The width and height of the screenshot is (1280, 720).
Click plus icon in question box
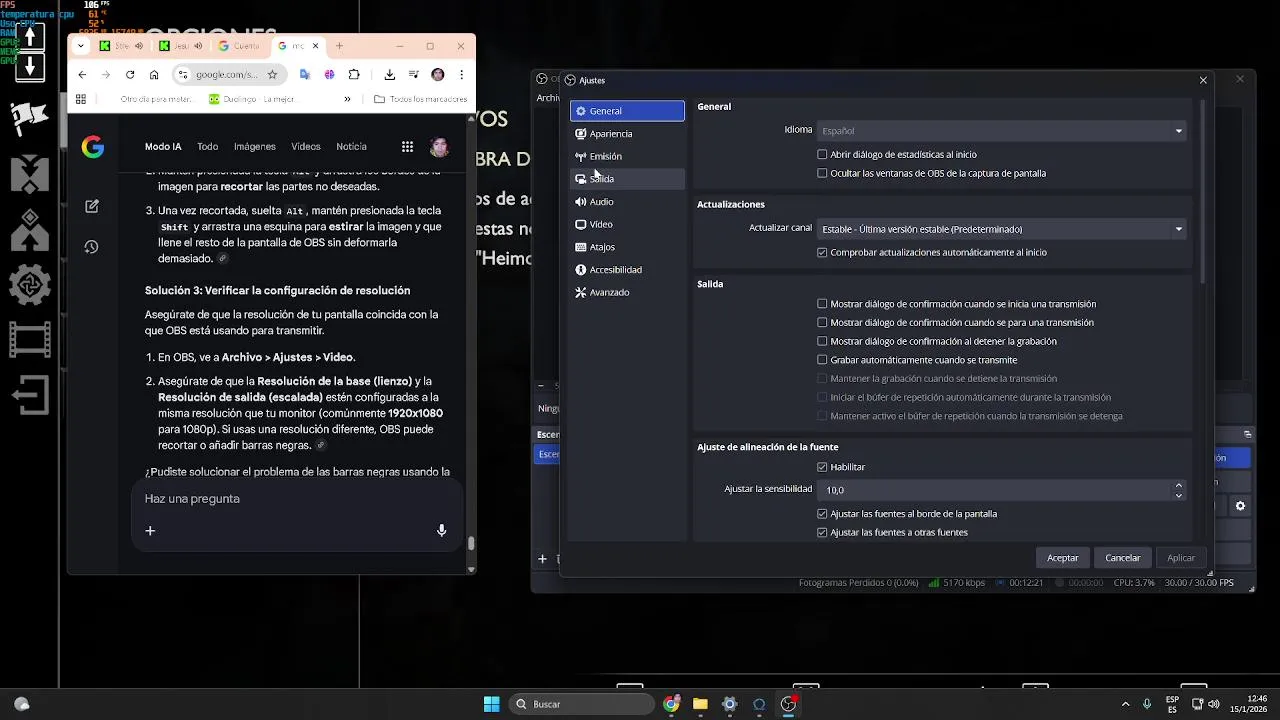150,531
